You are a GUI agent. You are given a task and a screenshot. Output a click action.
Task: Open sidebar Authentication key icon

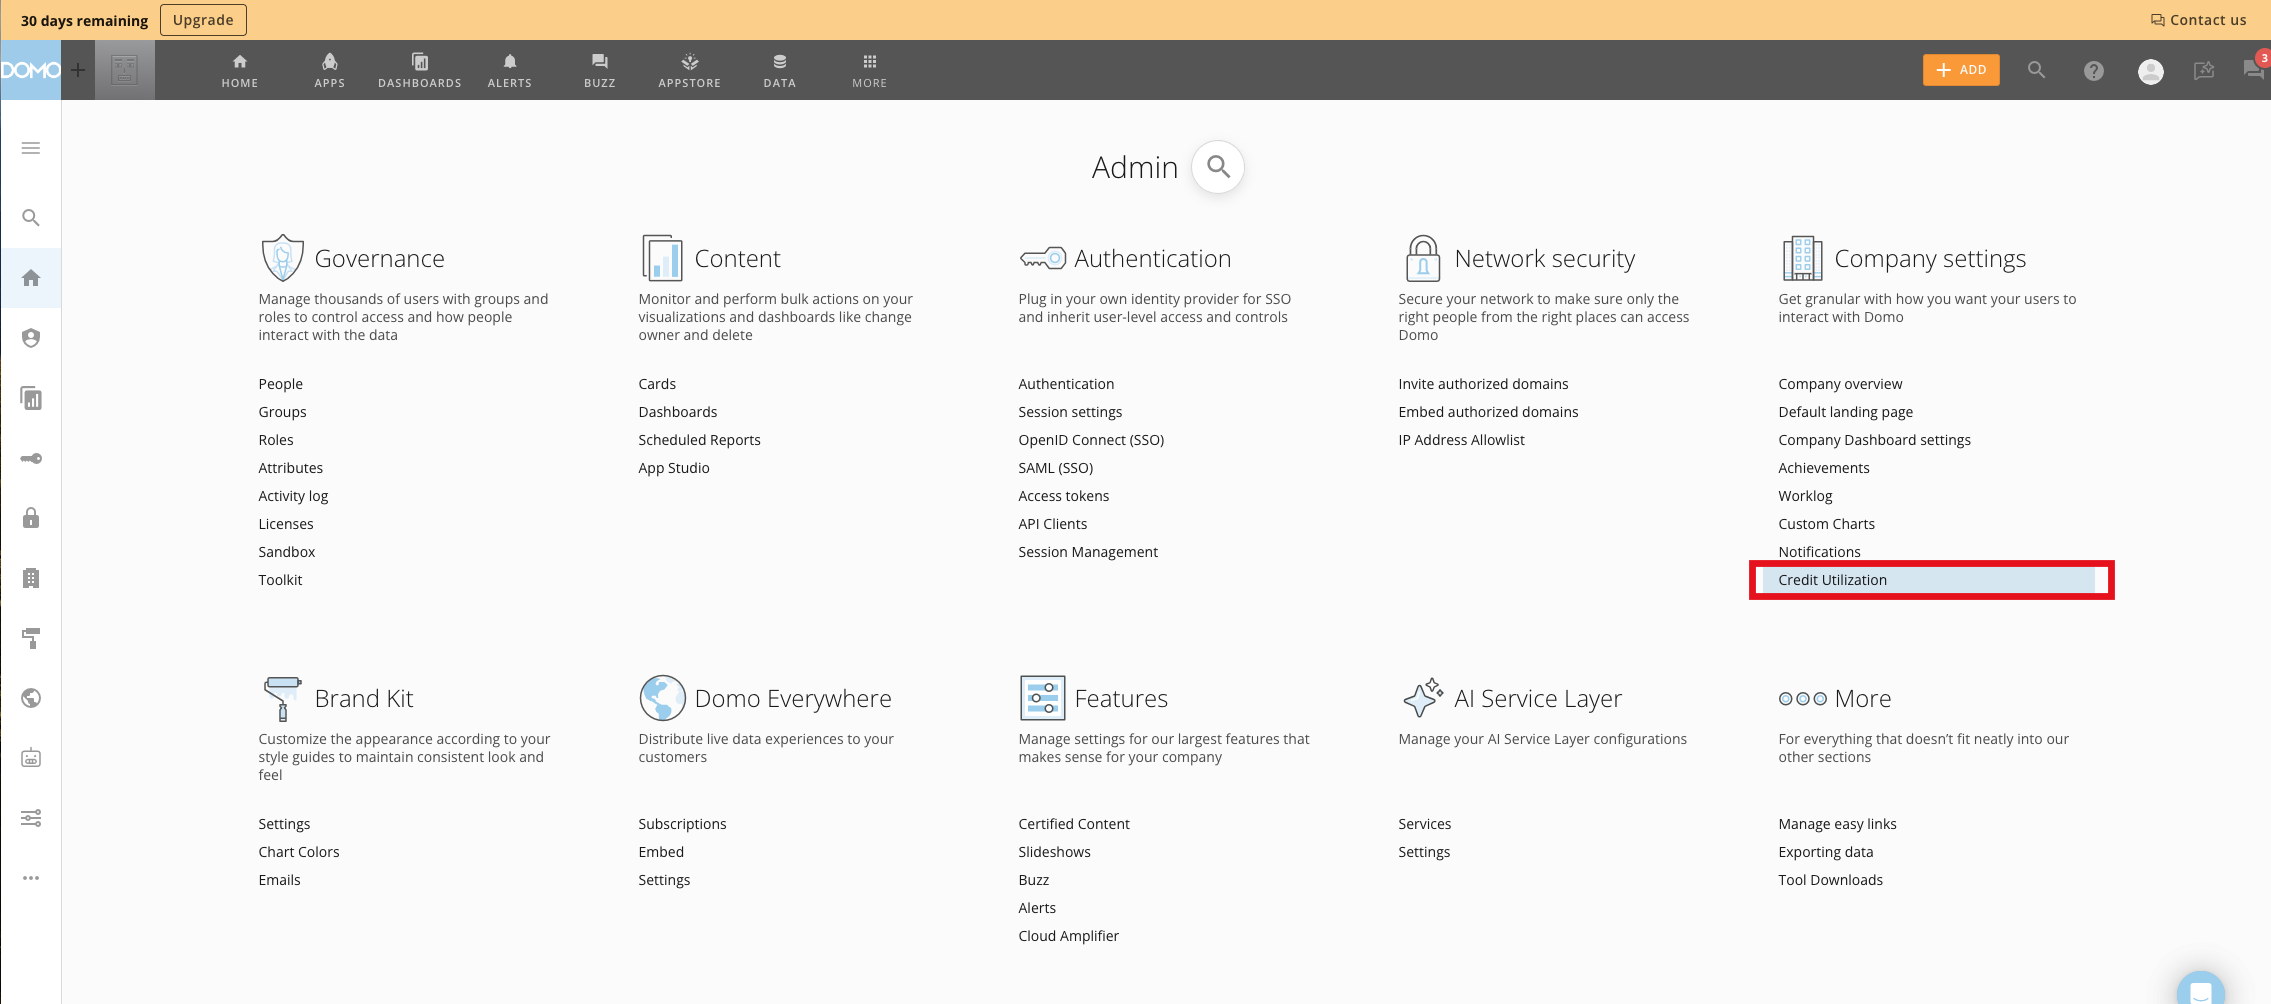tap(31, 458)
